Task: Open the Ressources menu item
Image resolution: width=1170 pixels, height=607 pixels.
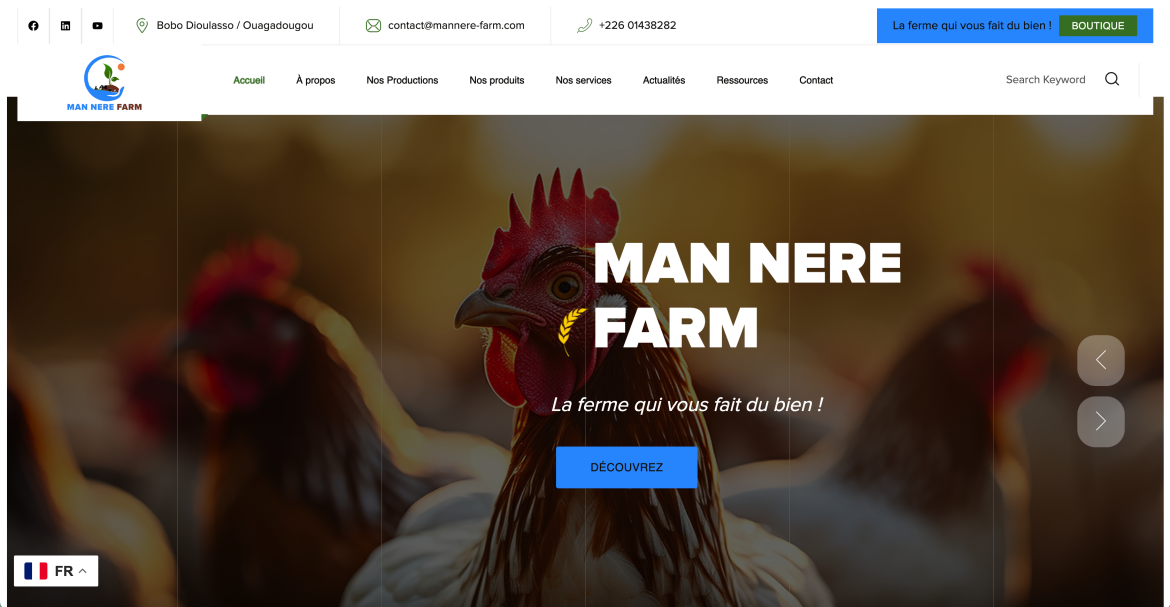Action: point(742,80)
